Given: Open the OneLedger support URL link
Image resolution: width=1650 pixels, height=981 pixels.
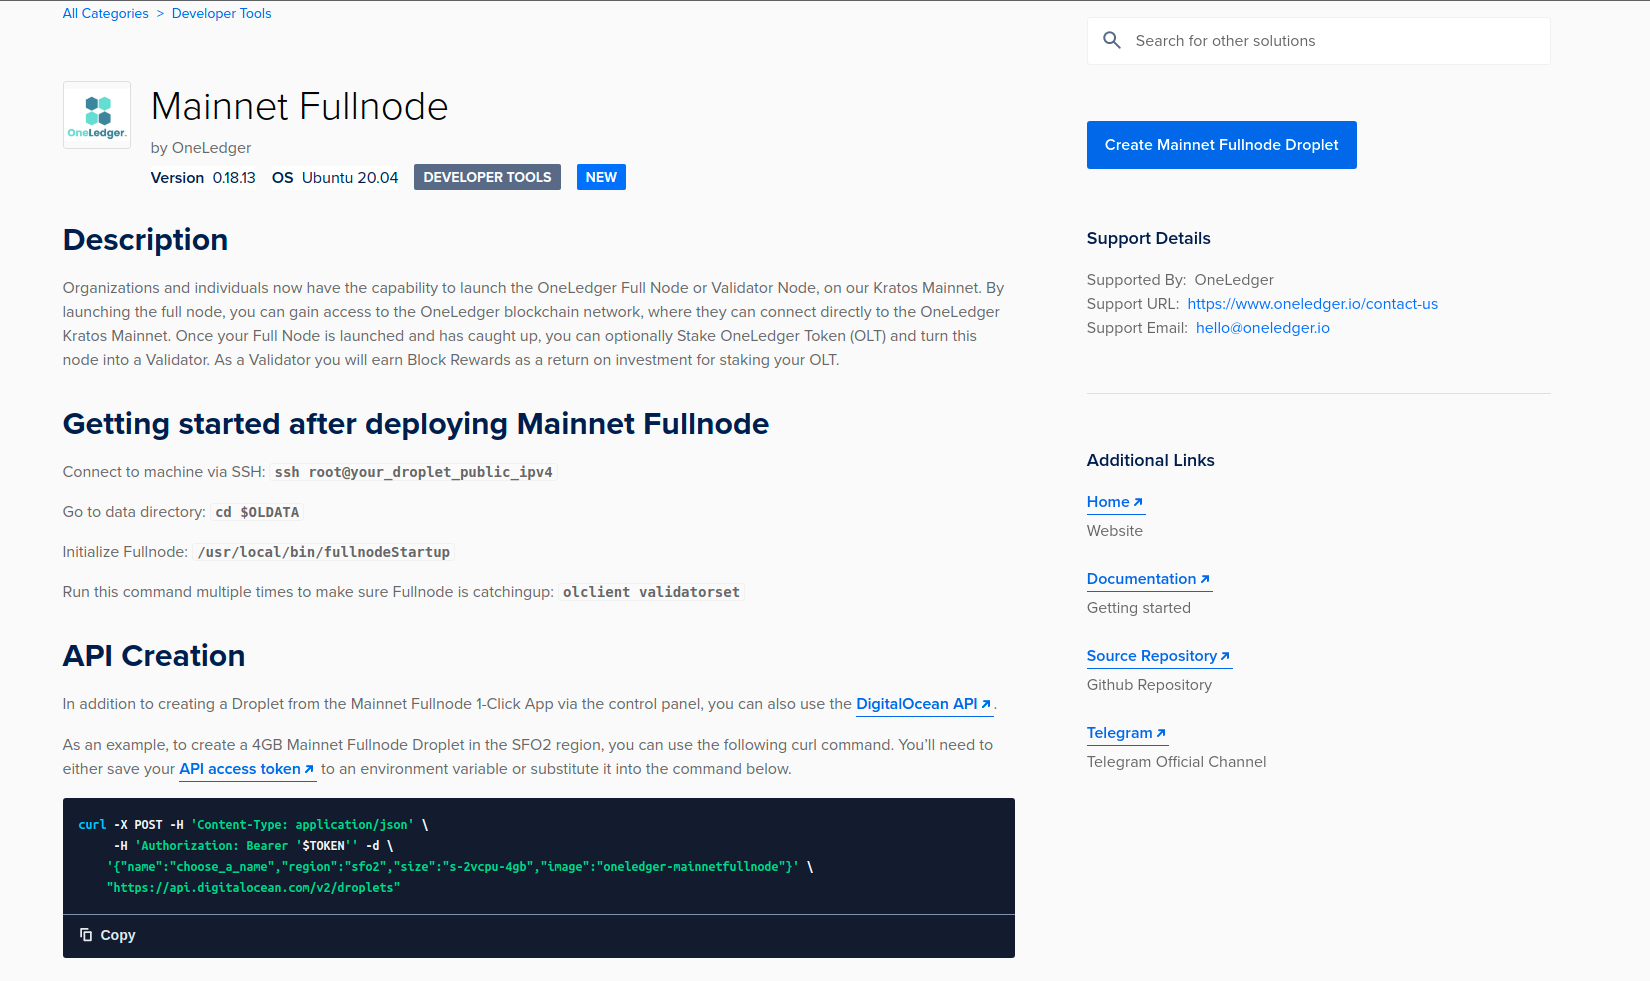Looking at the screenshot, I should [x=1312, y=304].
